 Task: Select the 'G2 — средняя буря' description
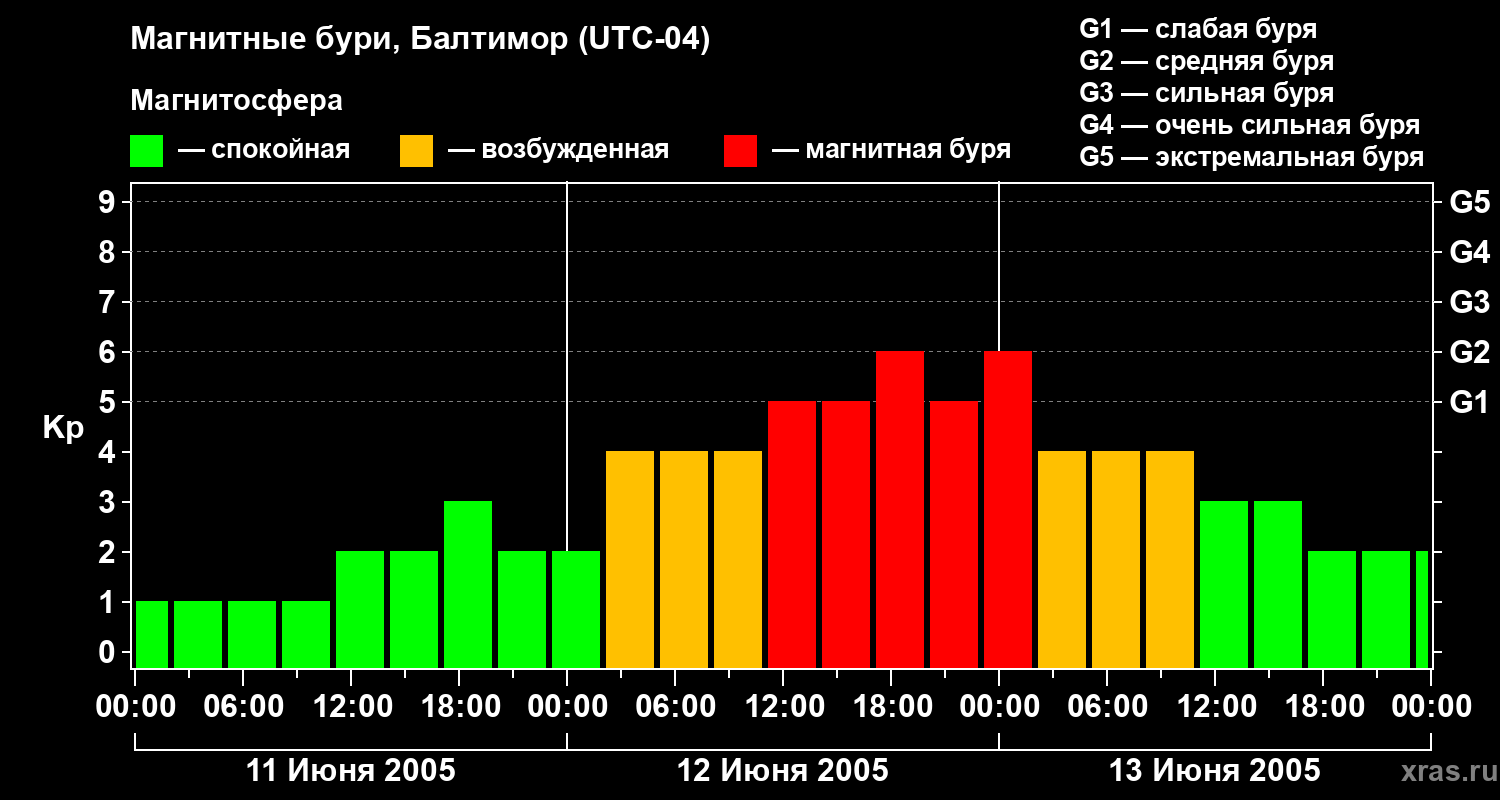click(1207, 61)
